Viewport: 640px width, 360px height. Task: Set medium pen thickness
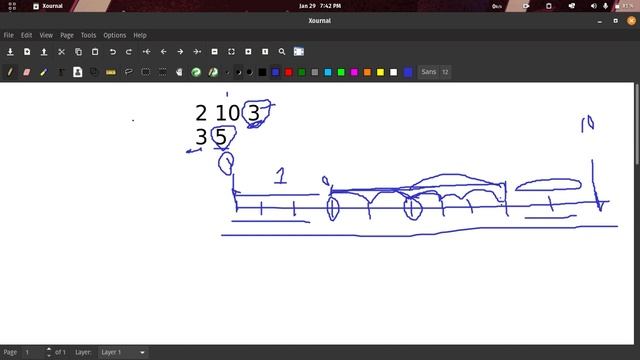238,73
